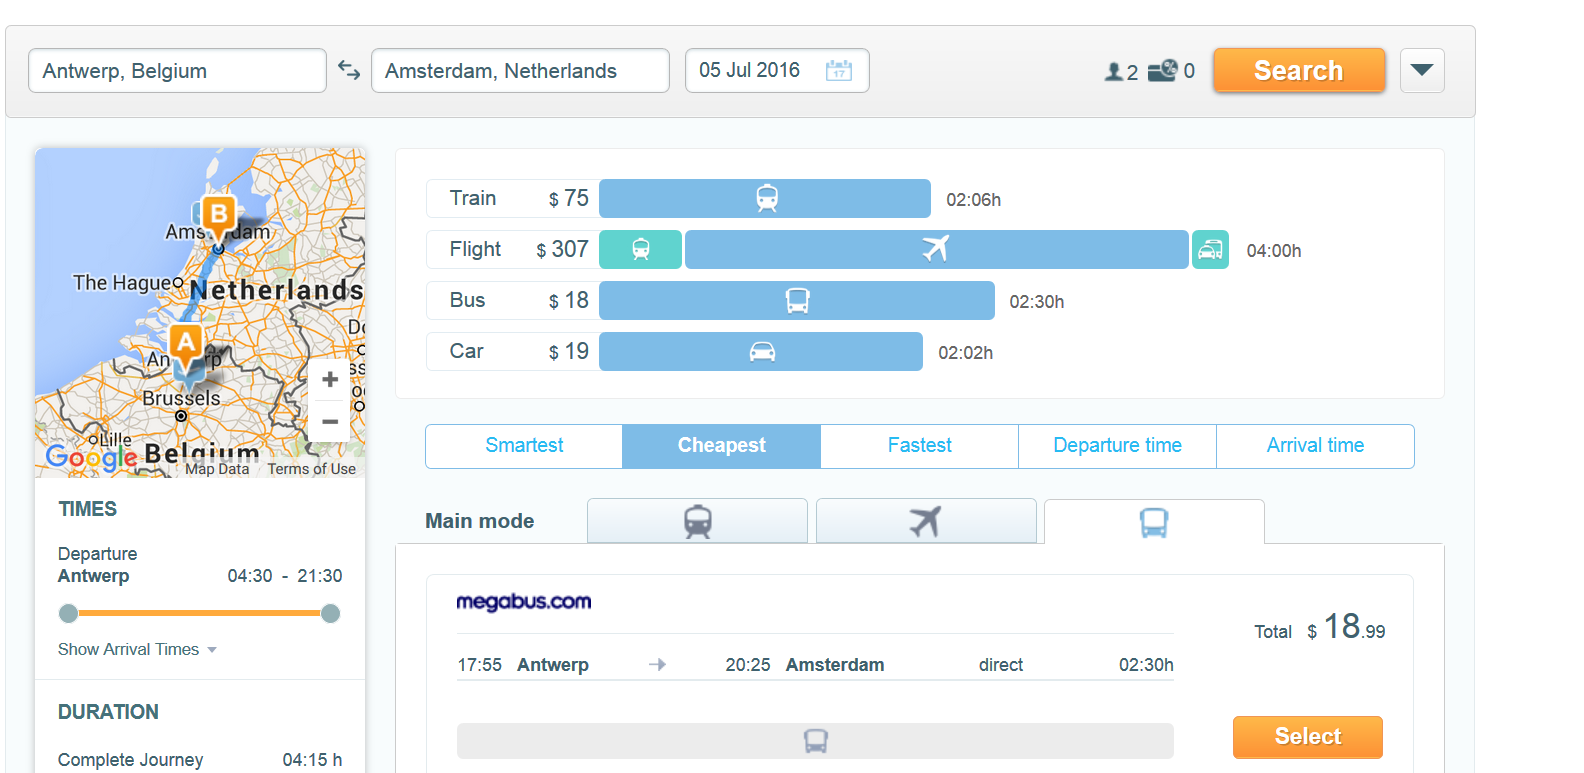Select the megabus $18.99 trip
Screen dimensions: 1584x773
pos(1307,737)
